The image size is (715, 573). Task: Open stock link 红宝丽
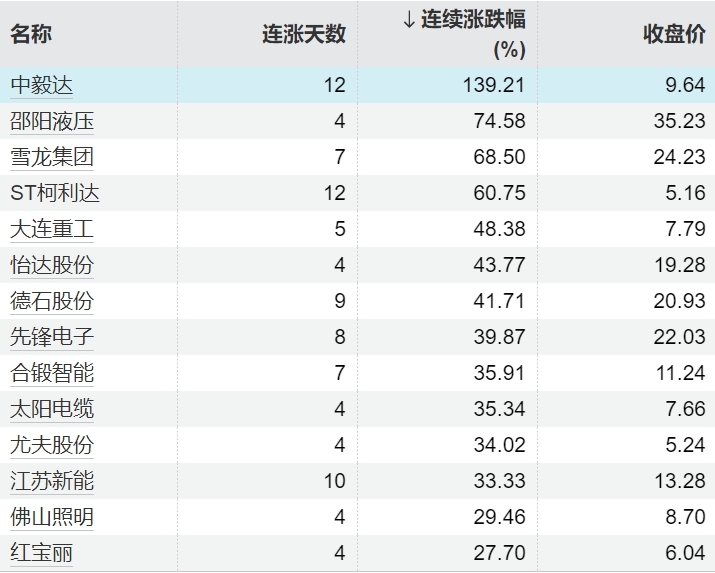point(42,553)
